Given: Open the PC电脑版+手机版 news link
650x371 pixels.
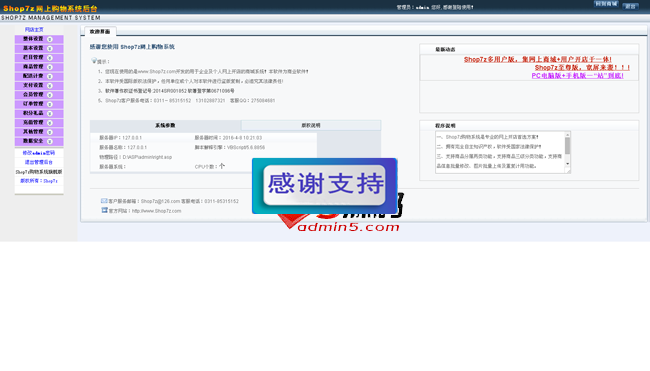Looking at the screenshot, I should [577, 76].
